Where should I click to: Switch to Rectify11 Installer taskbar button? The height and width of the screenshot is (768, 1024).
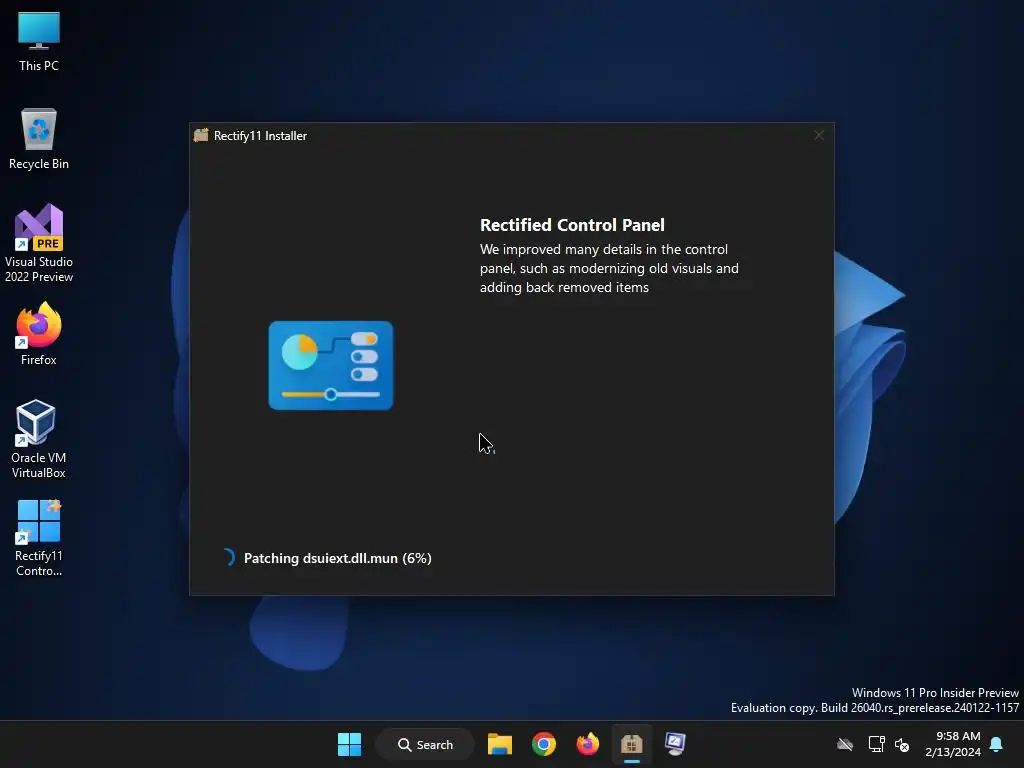[x=632, y=744]
